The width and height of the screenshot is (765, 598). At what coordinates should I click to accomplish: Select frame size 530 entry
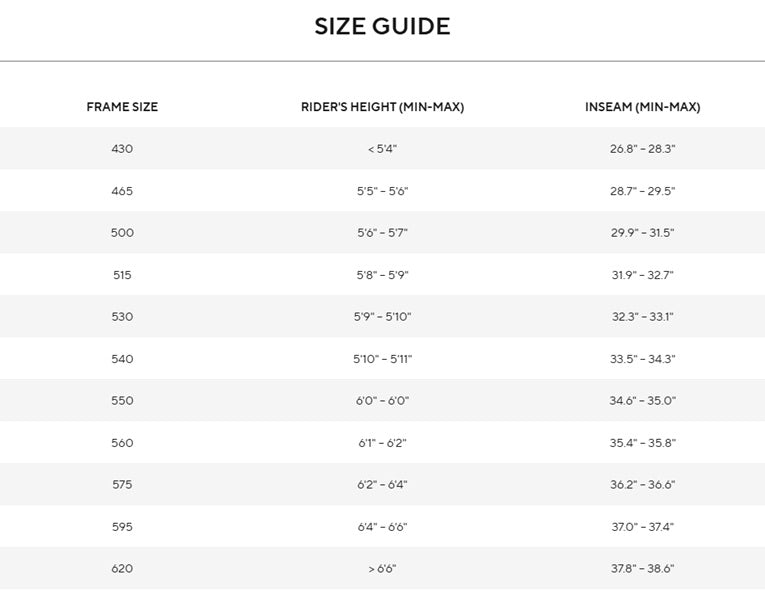pyautogui.click(x=122, y=317)
